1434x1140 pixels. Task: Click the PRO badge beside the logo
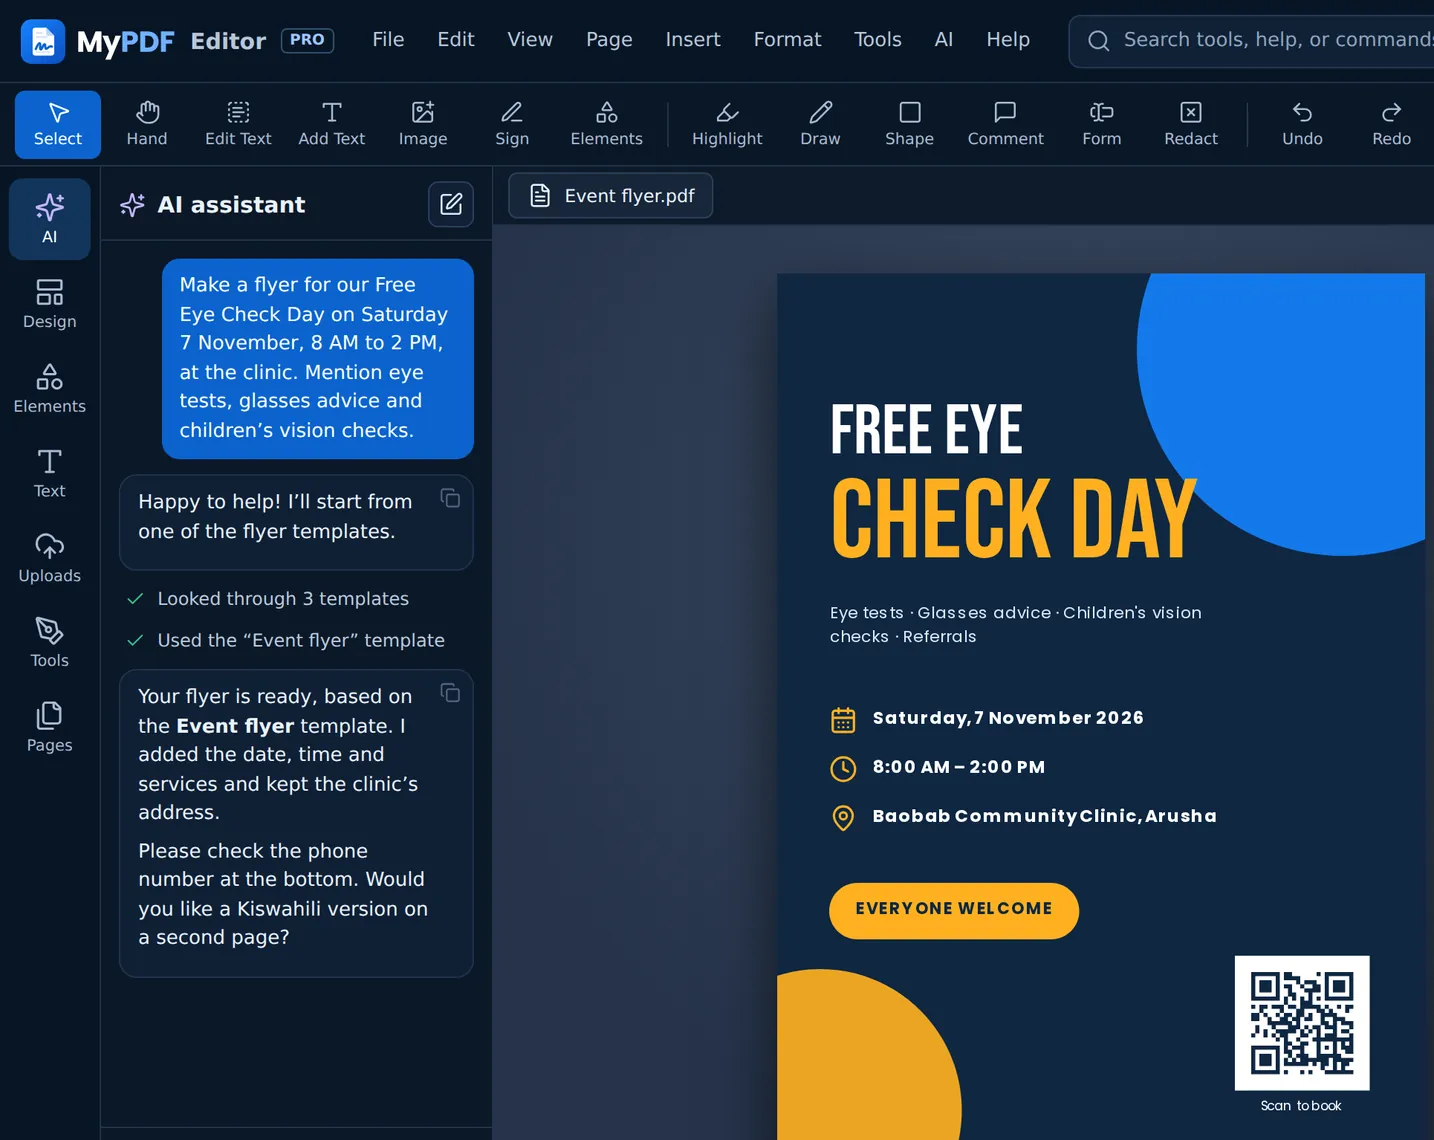click(x=307, y=40)
